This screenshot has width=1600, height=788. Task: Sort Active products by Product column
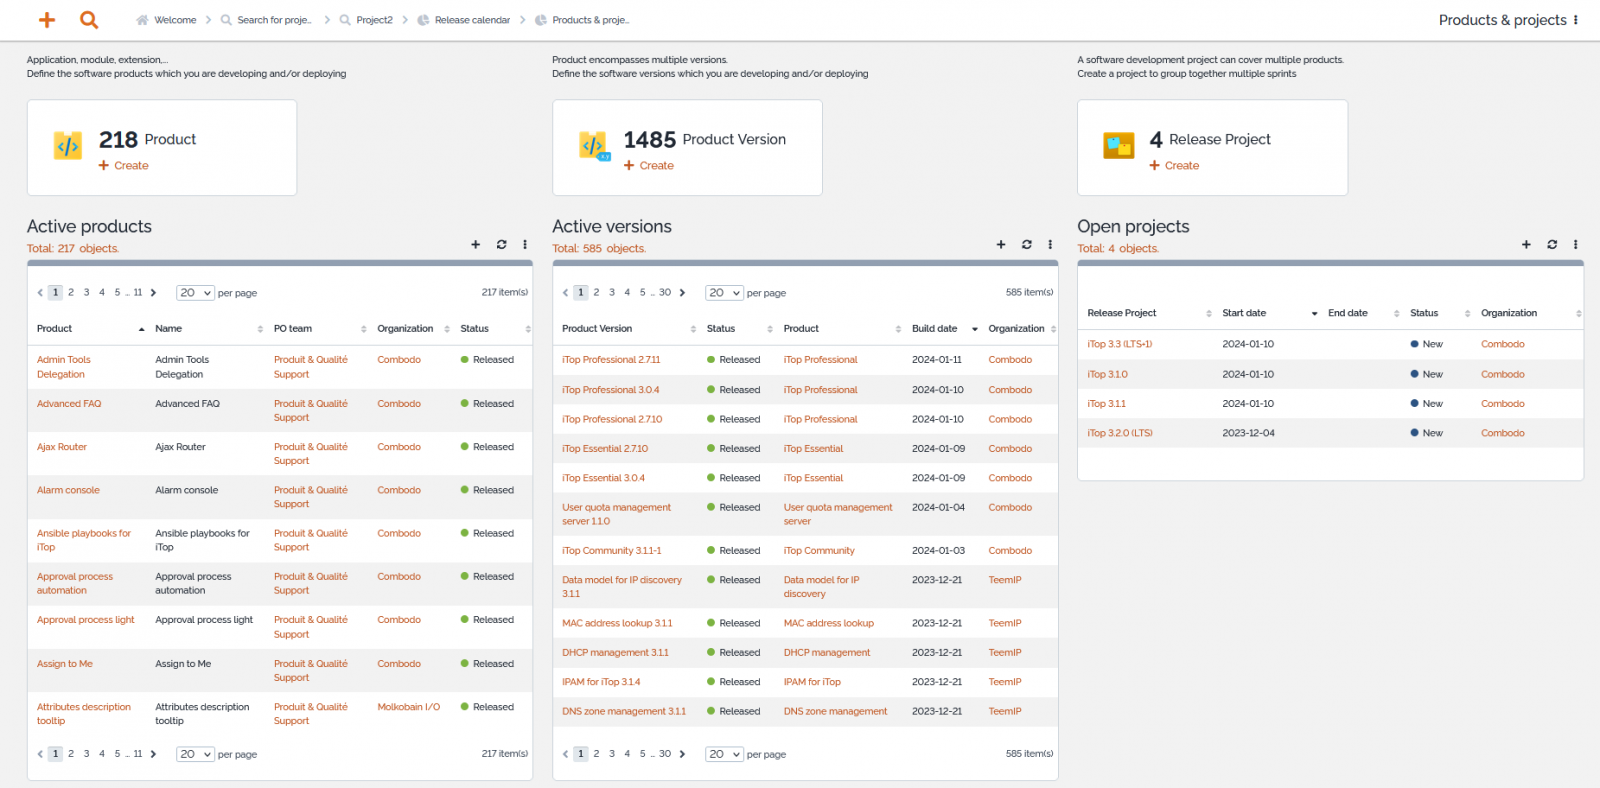90,329
